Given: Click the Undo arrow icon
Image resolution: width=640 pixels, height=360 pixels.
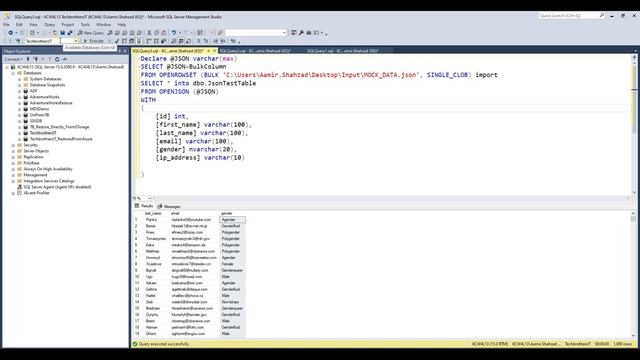Looking at the screenshot, I should (x=174, y=33).
